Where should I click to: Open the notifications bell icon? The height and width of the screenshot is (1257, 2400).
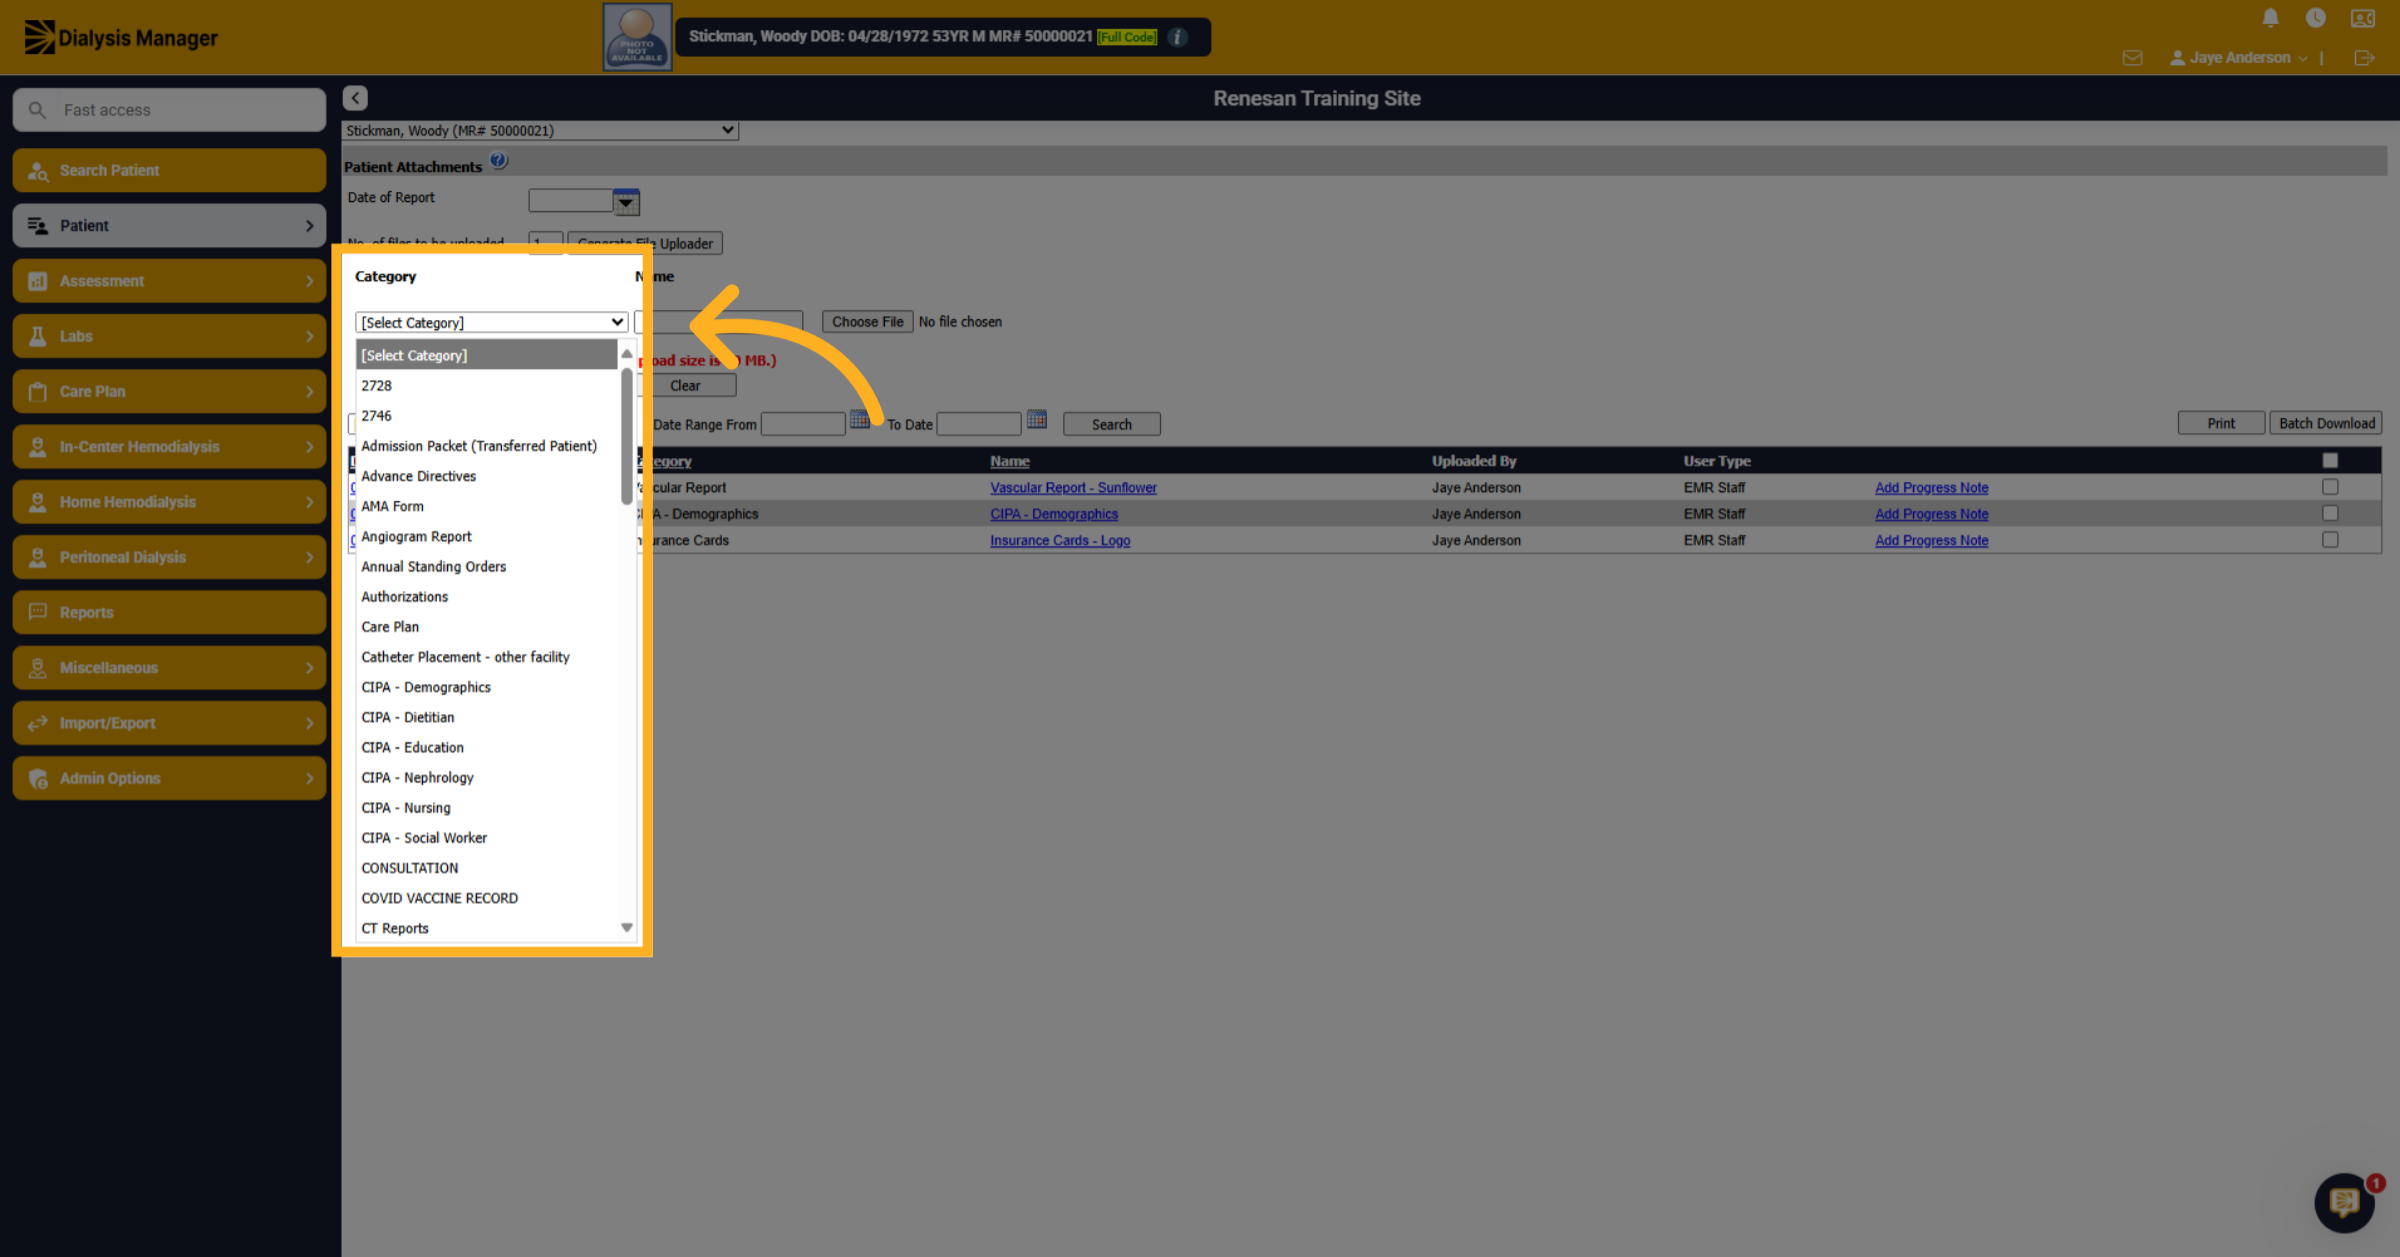2270,18
